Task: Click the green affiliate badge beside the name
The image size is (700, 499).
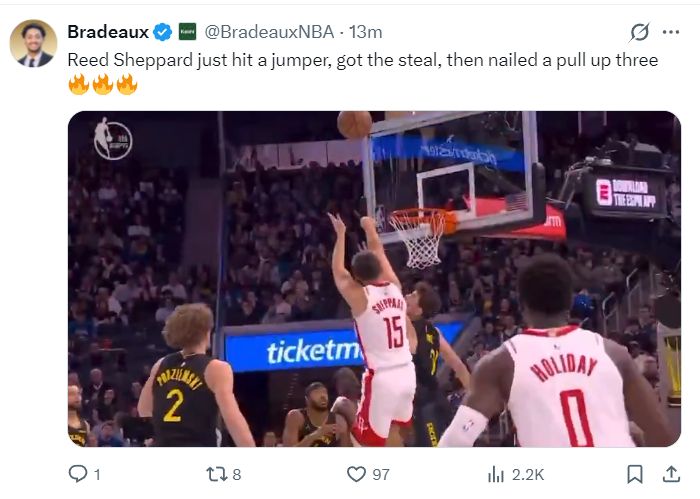Action: tap(187, 32)
